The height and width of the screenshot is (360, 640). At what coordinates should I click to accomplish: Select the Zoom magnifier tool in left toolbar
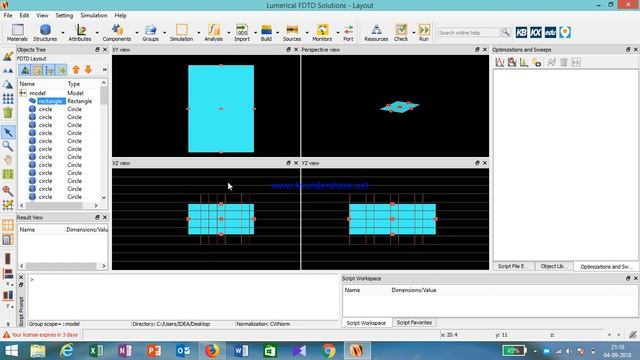click(8, 146)
